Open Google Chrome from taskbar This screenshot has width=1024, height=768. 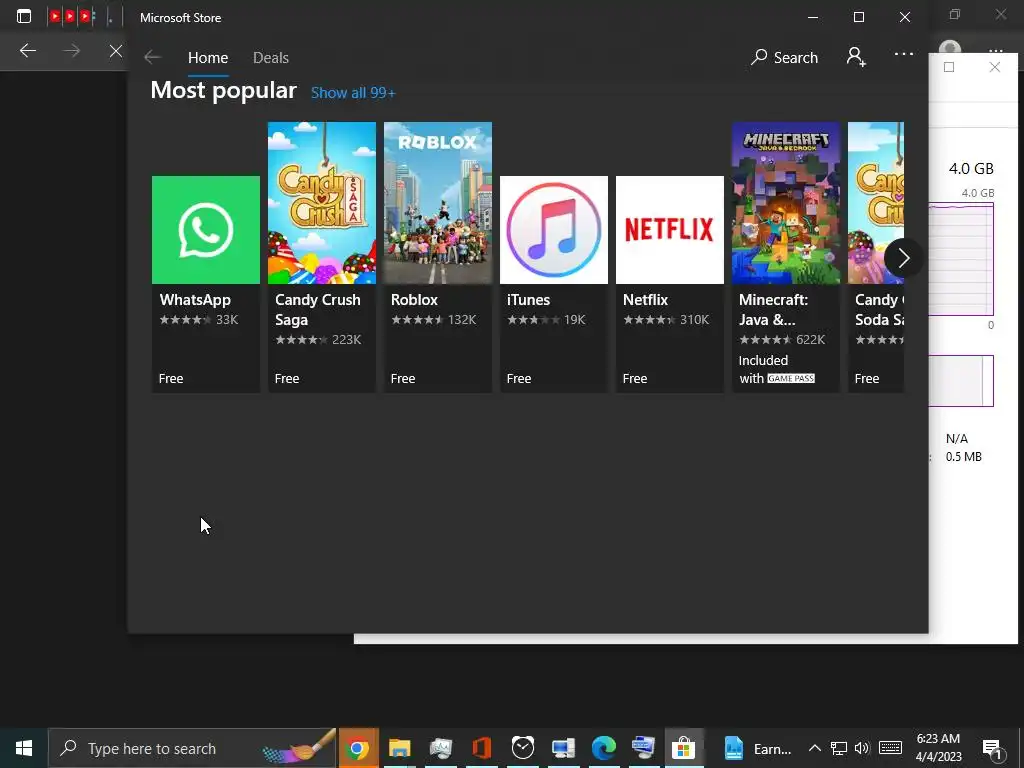point(357,748)
